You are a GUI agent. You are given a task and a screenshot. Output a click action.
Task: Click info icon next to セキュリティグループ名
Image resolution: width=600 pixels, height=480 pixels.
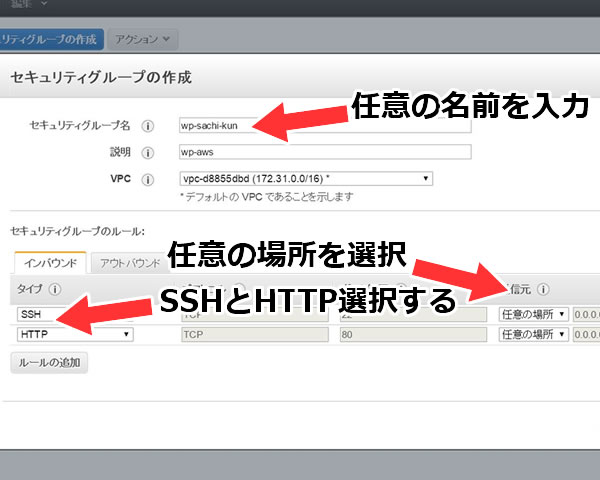click(148, 126)
